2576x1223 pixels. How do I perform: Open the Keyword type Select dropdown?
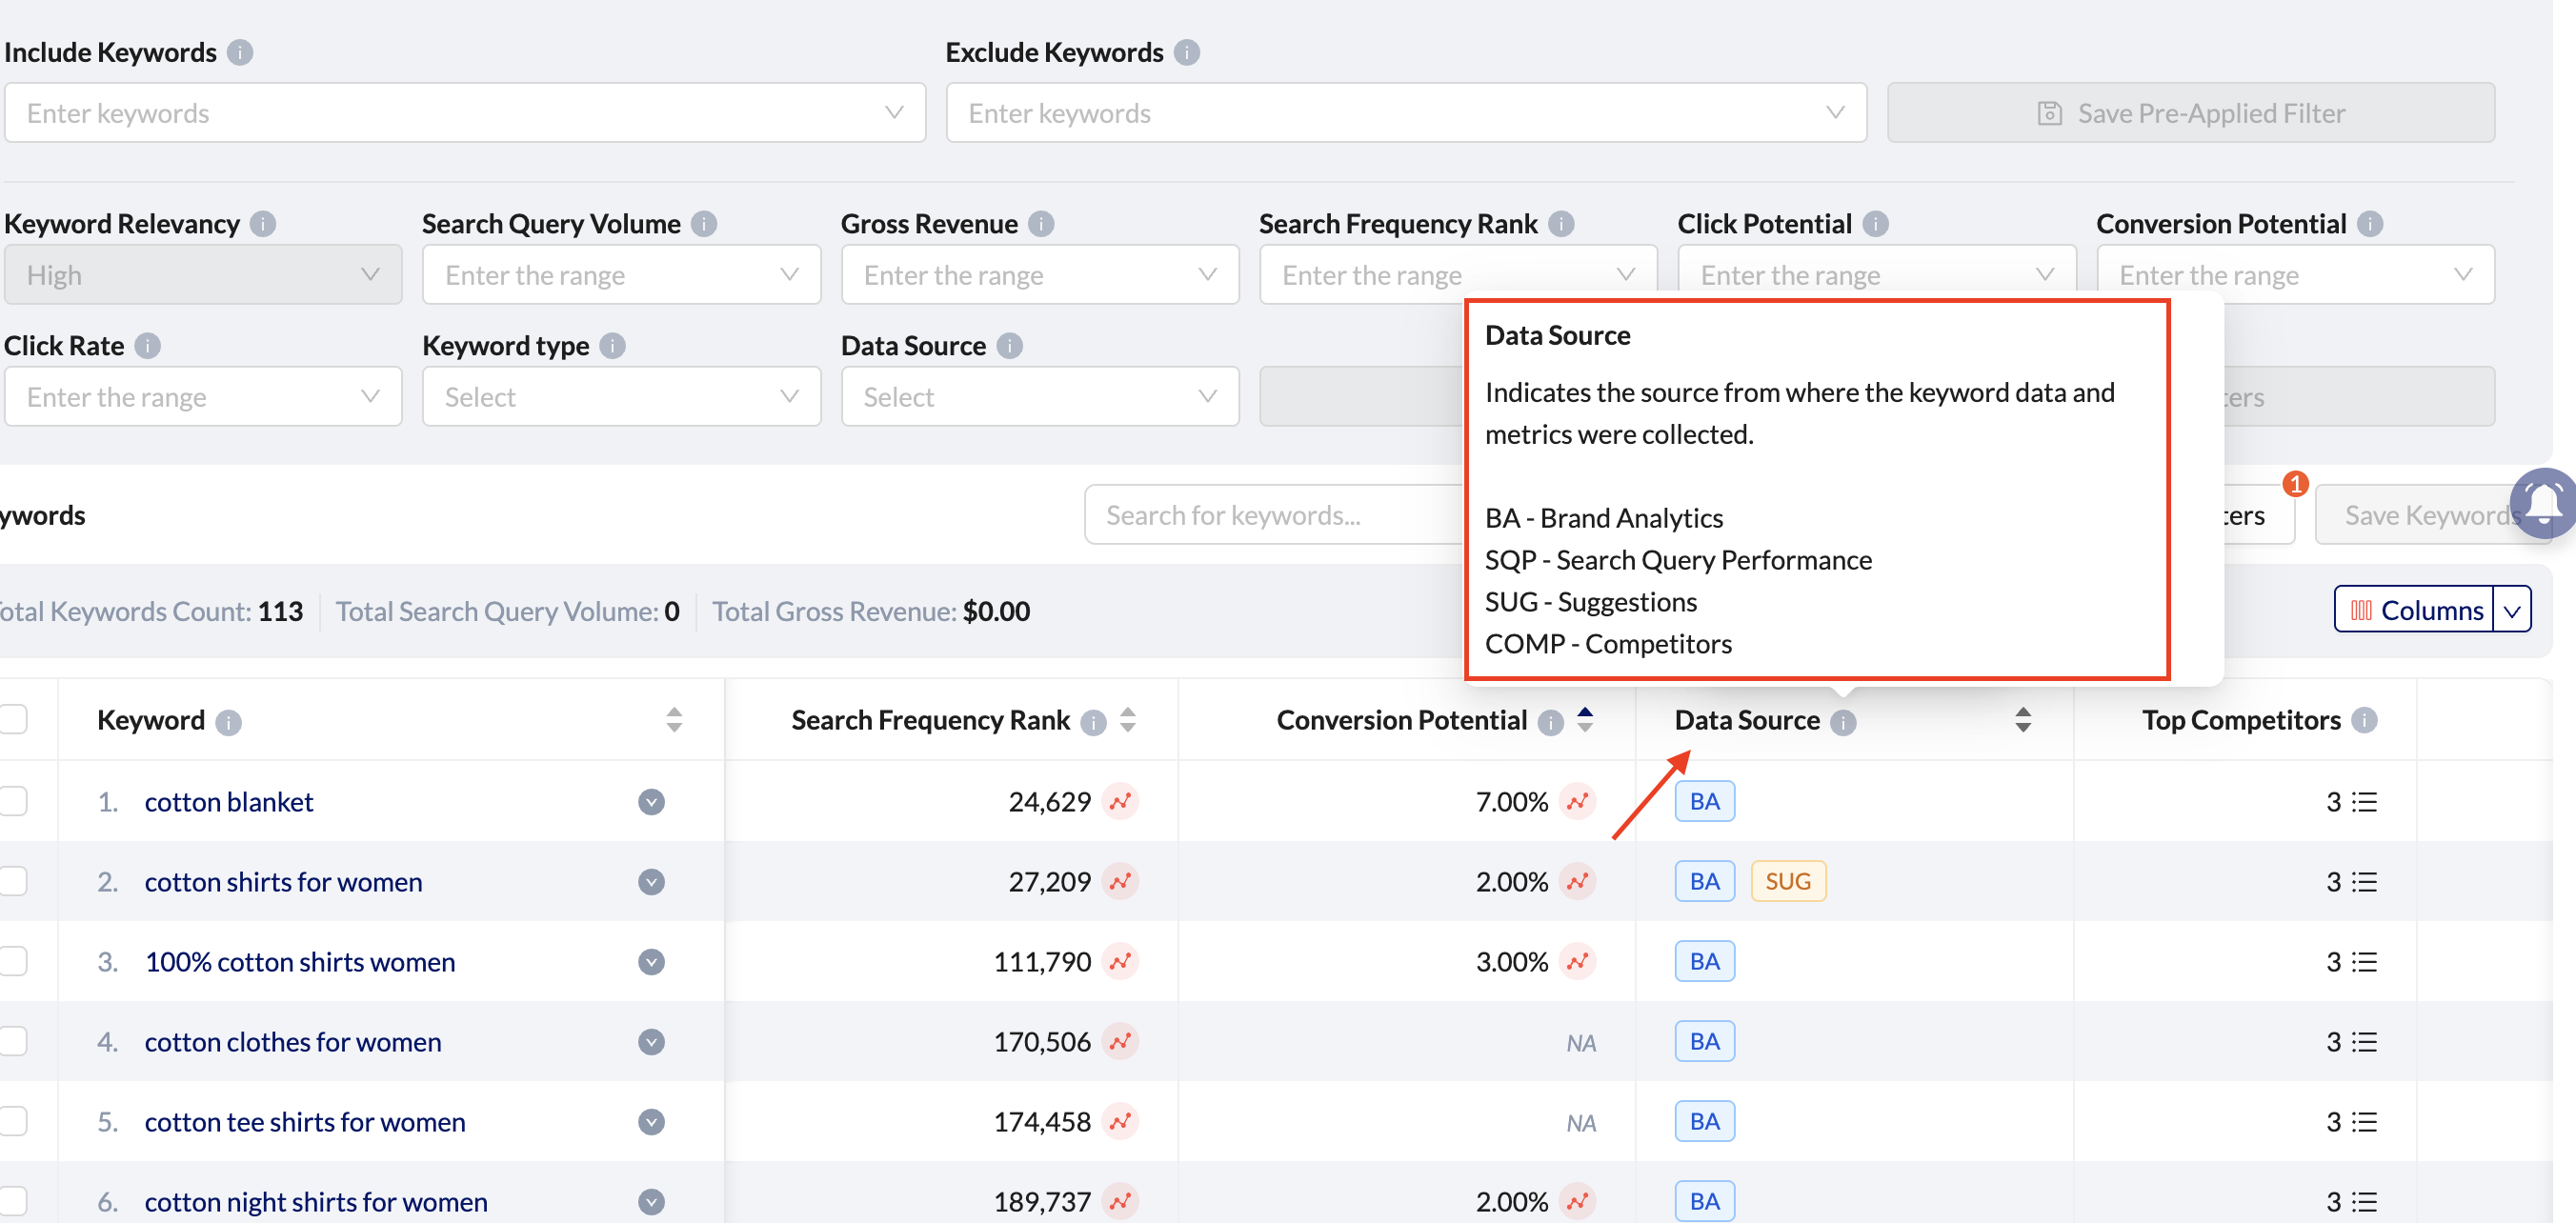(x=621, y=397)
